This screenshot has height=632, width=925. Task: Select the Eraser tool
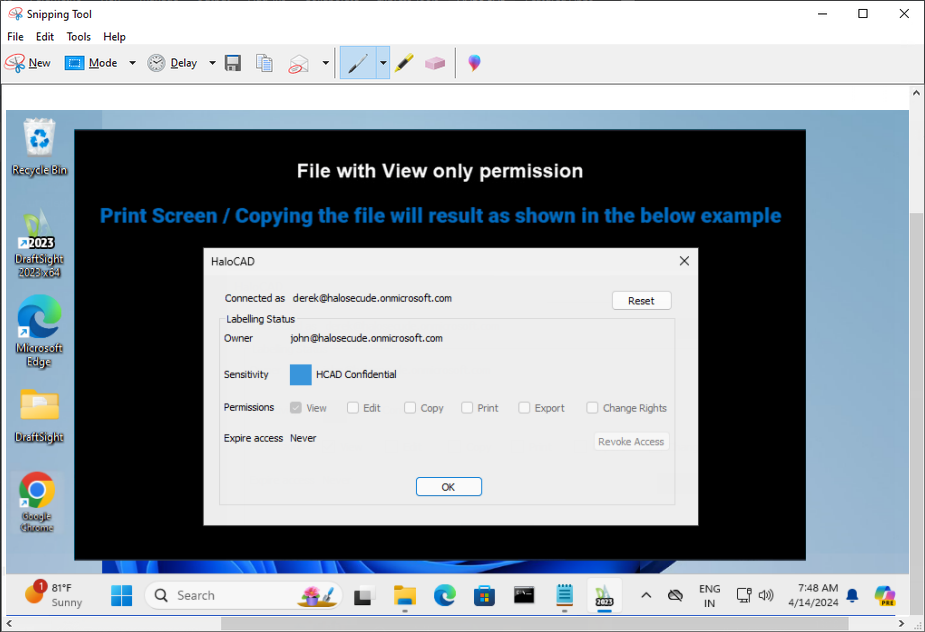(x=434, y=63)
